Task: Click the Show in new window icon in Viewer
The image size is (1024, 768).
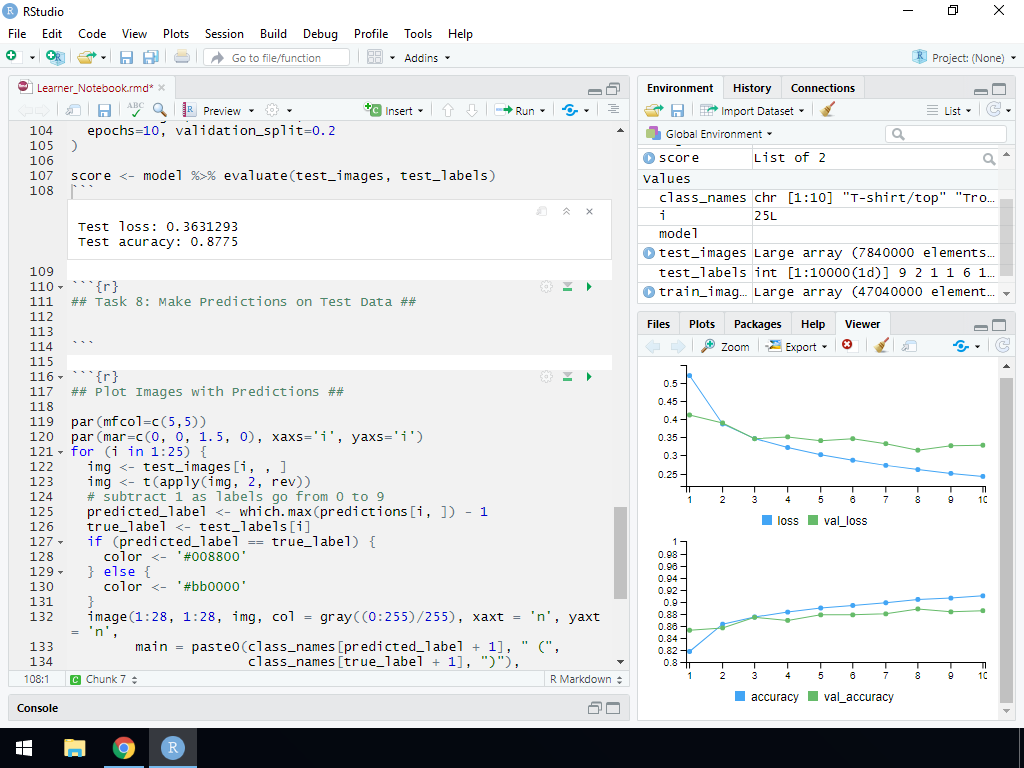Action: [908, 346]
